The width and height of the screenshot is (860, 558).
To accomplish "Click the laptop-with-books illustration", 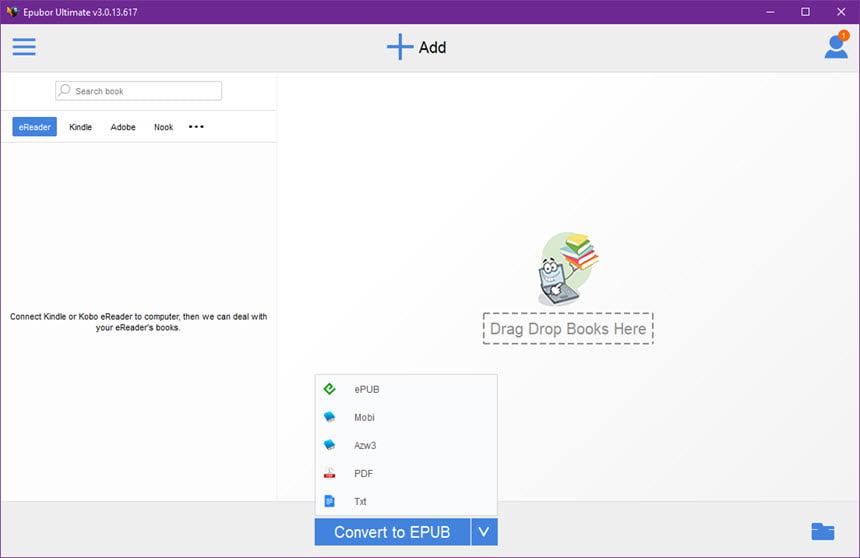I will point(567,268).
